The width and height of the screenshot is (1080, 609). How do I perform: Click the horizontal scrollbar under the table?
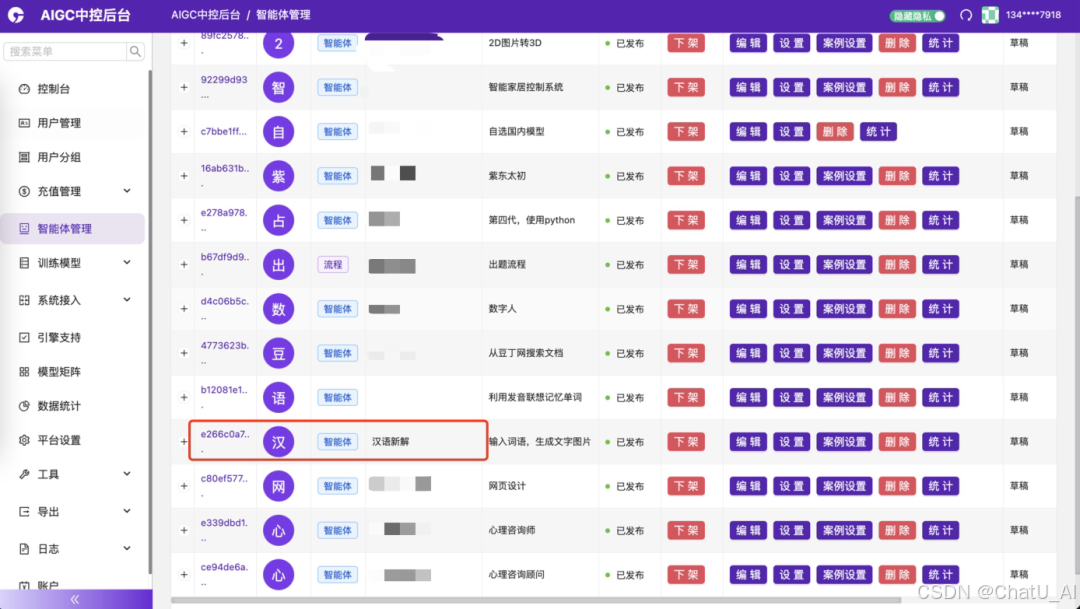(536, 600)
